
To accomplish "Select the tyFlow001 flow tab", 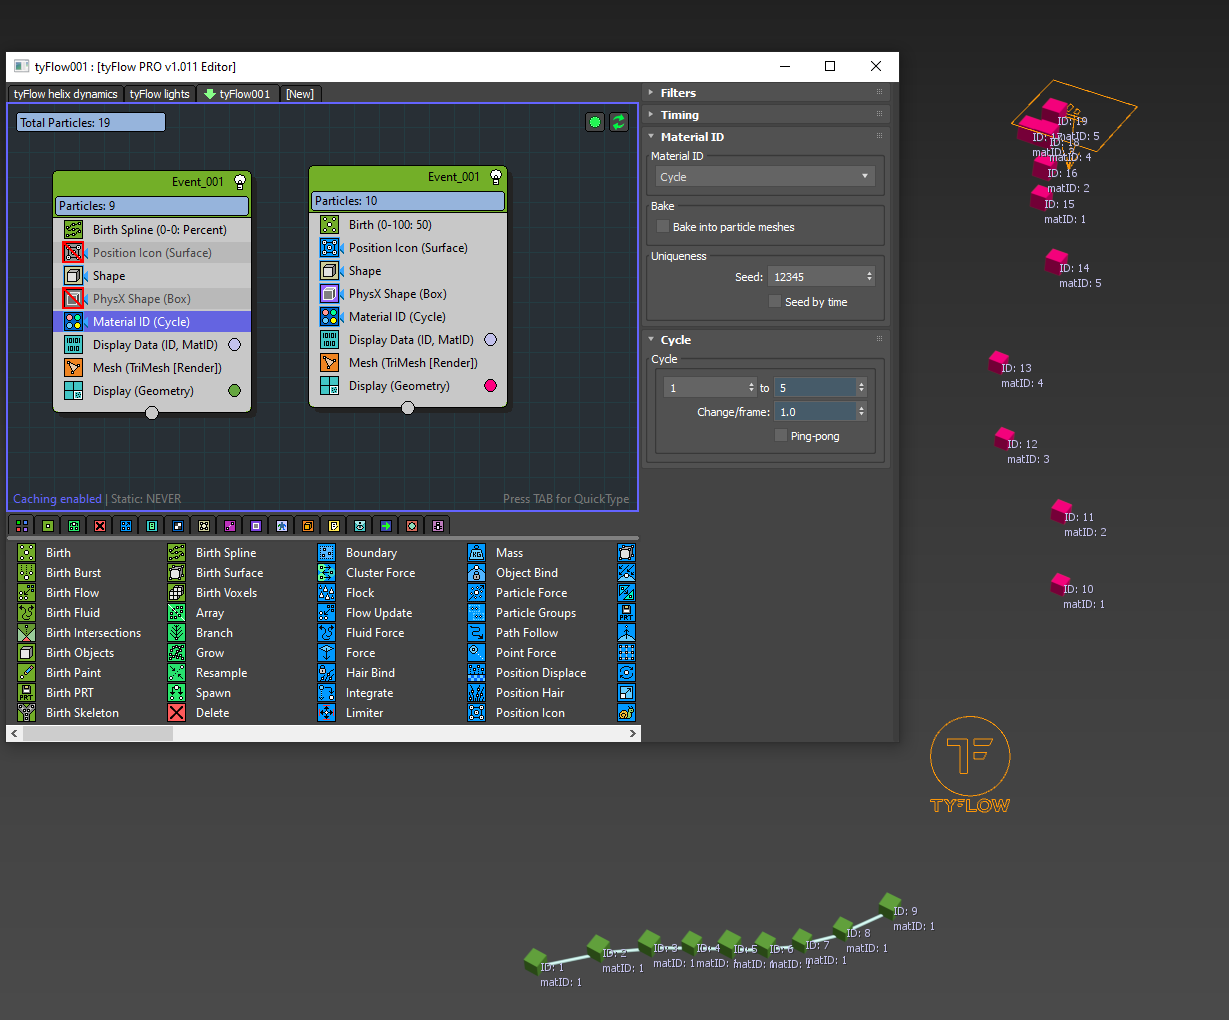I will pyautogui.click(x=238, y=94).
